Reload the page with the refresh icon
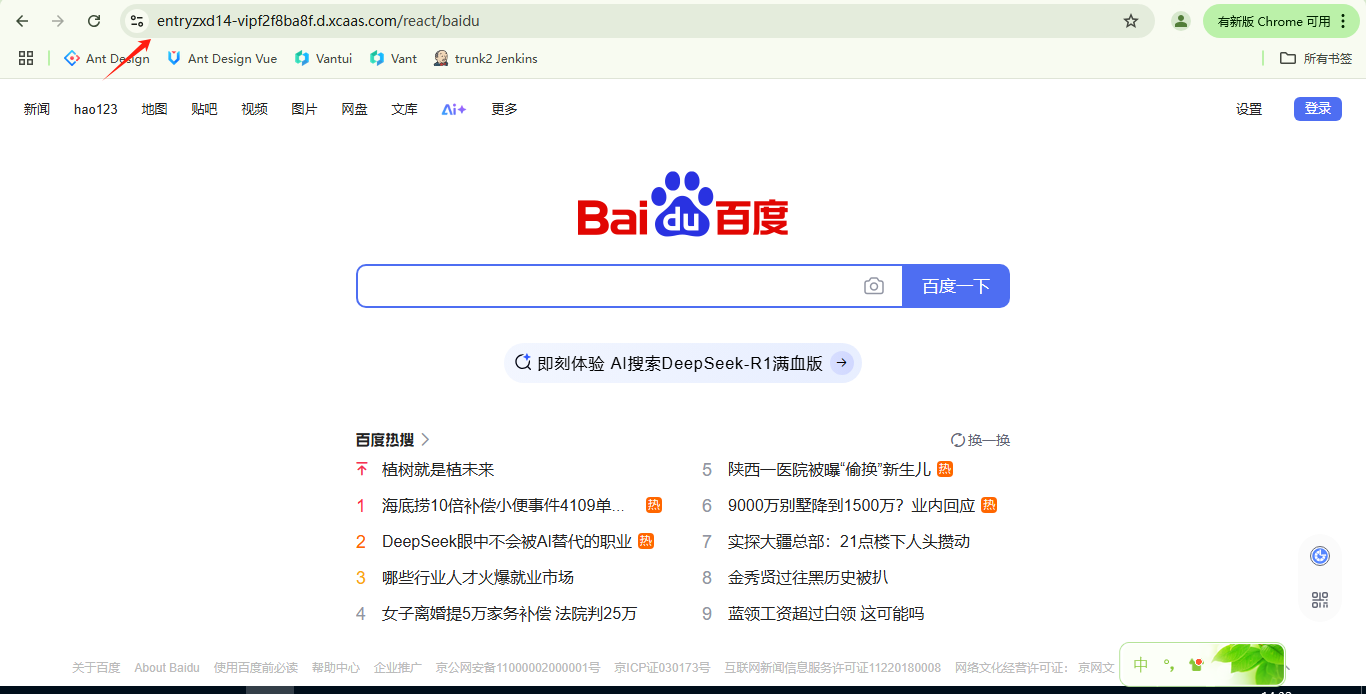The height and width of the screenshot is (694, 1366). (94, 21)
